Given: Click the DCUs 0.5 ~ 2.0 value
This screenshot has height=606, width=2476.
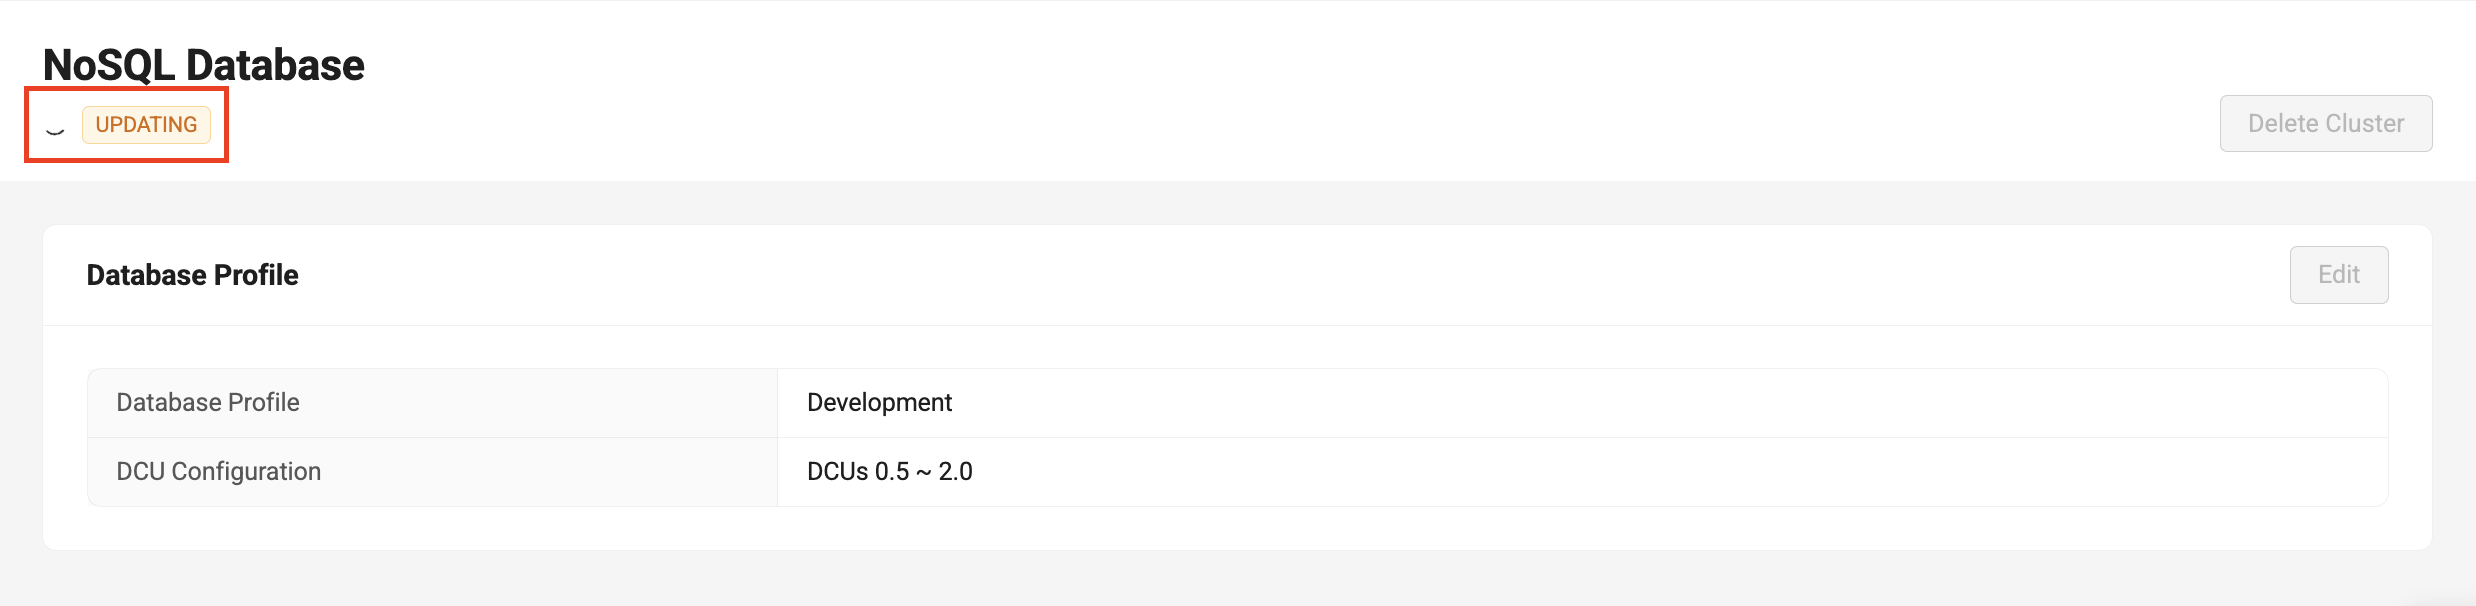Looking at the screenshot, I should pos(889,471).
